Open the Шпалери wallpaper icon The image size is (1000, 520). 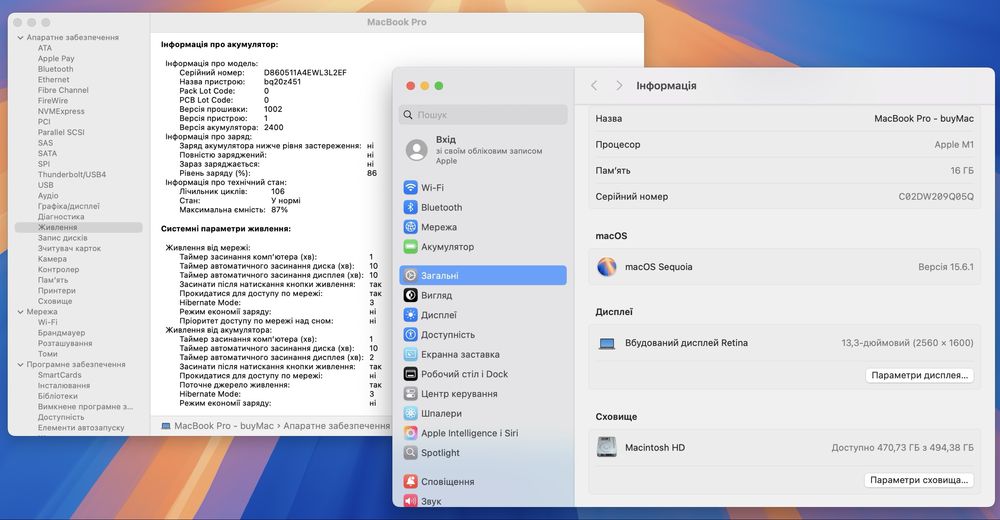tap(411, 413)
